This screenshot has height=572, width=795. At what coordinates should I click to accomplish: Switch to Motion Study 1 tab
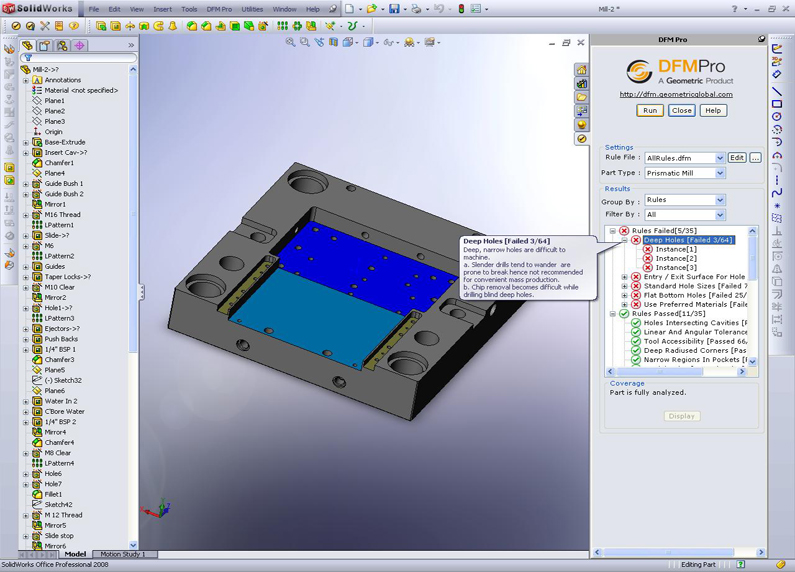[123, 554]
